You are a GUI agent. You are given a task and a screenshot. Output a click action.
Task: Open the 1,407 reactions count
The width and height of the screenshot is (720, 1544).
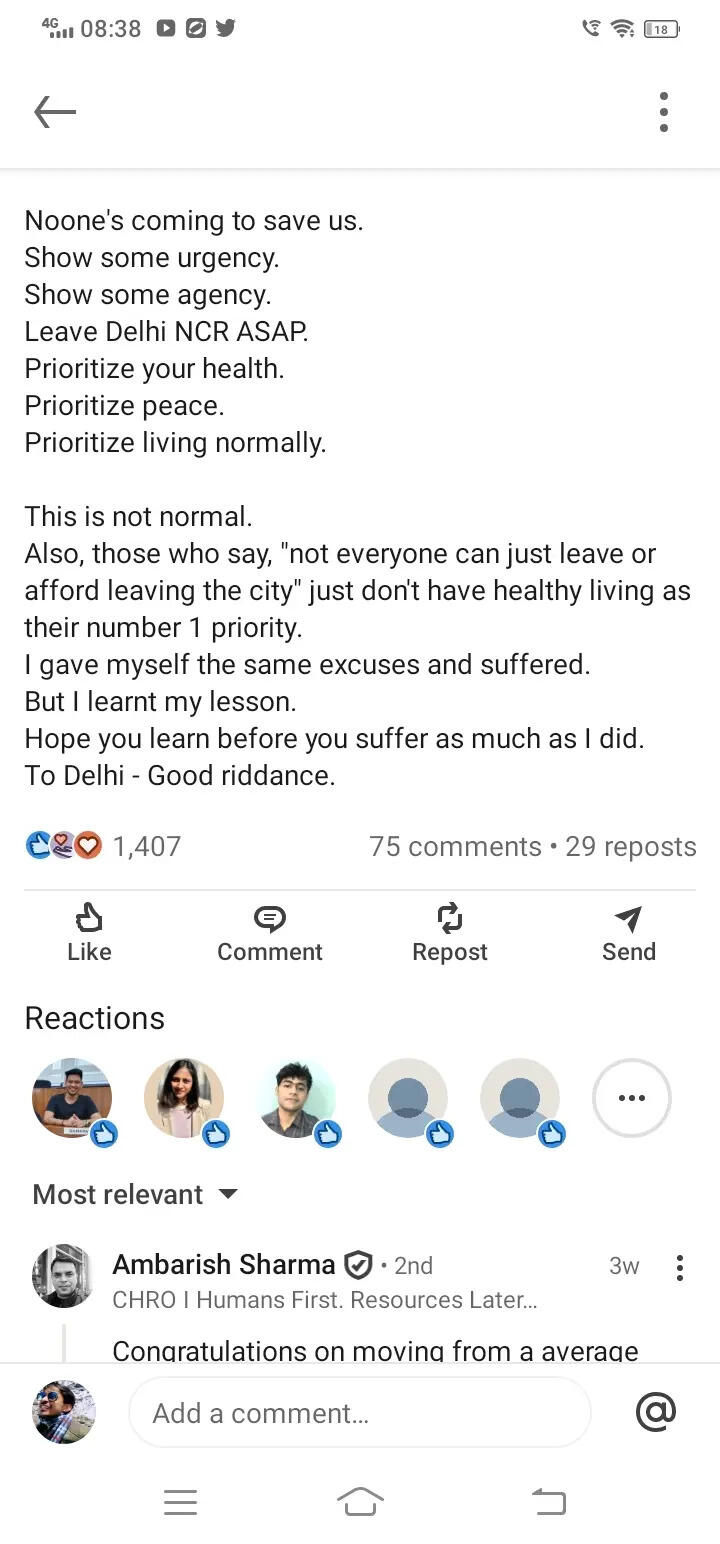(146, 846)
